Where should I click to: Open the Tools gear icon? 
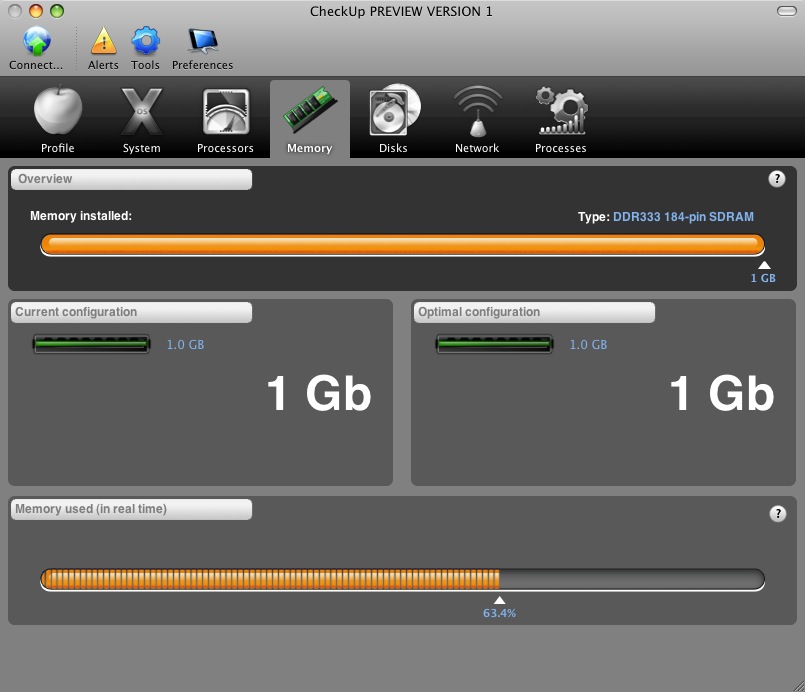pyautogui.click(x=145, y=41)
